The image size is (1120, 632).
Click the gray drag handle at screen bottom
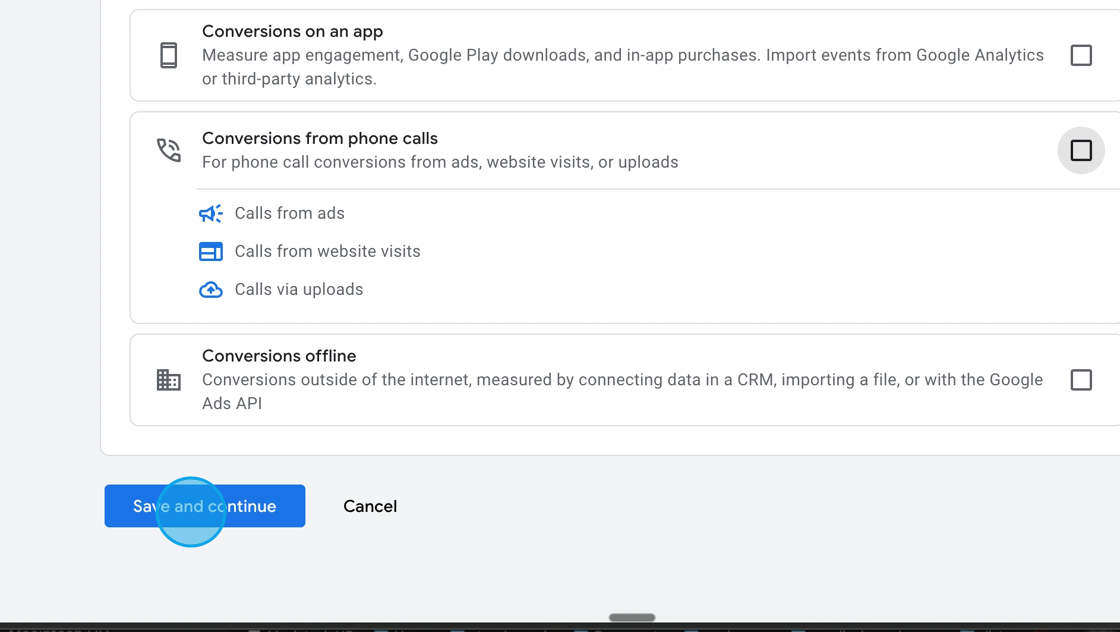click(632, 618)
